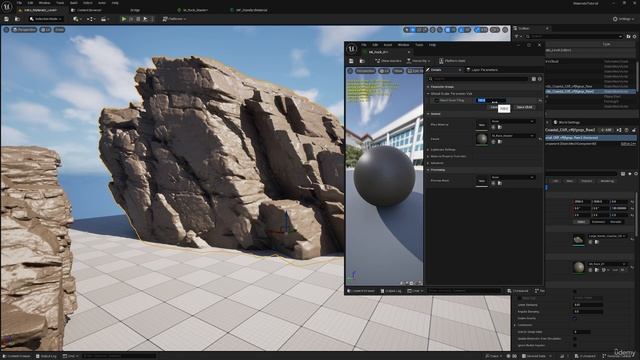Start Play in Editor with the green play button
The width and height of the screenshot is (640, 360).
[x=124, y=19]
